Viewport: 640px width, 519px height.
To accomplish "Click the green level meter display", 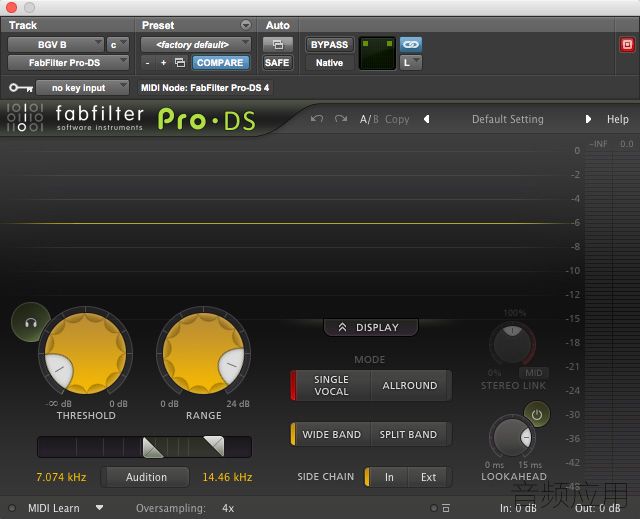I will coord(377,53).
